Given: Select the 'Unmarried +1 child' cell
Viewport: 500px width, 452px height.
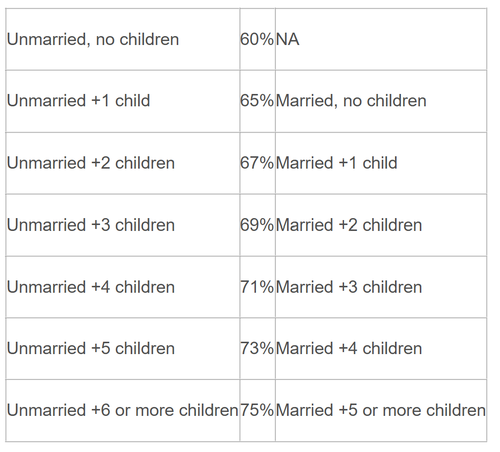Looking at the screenshot, I should click(123, 101).
